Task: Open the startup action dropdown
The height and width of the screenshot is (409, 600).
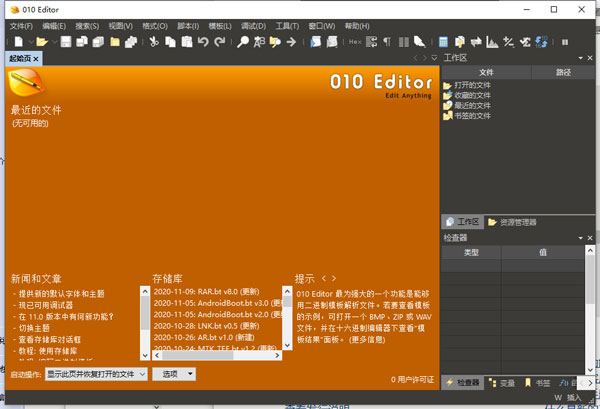Action: click(96, 374)
